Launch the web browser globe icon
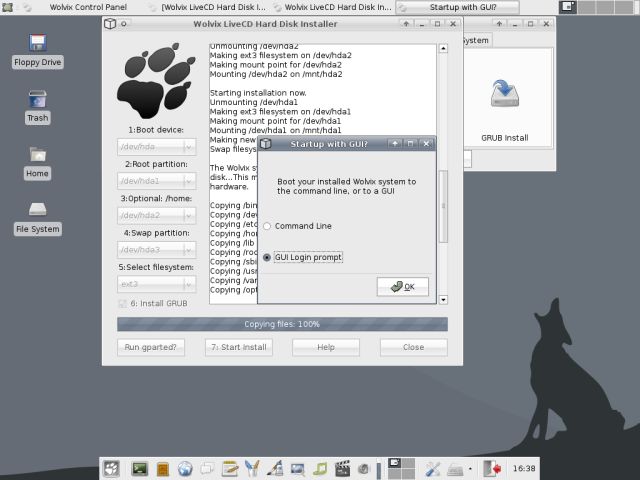This screenshot has width=640, height=480. (185, 469)
